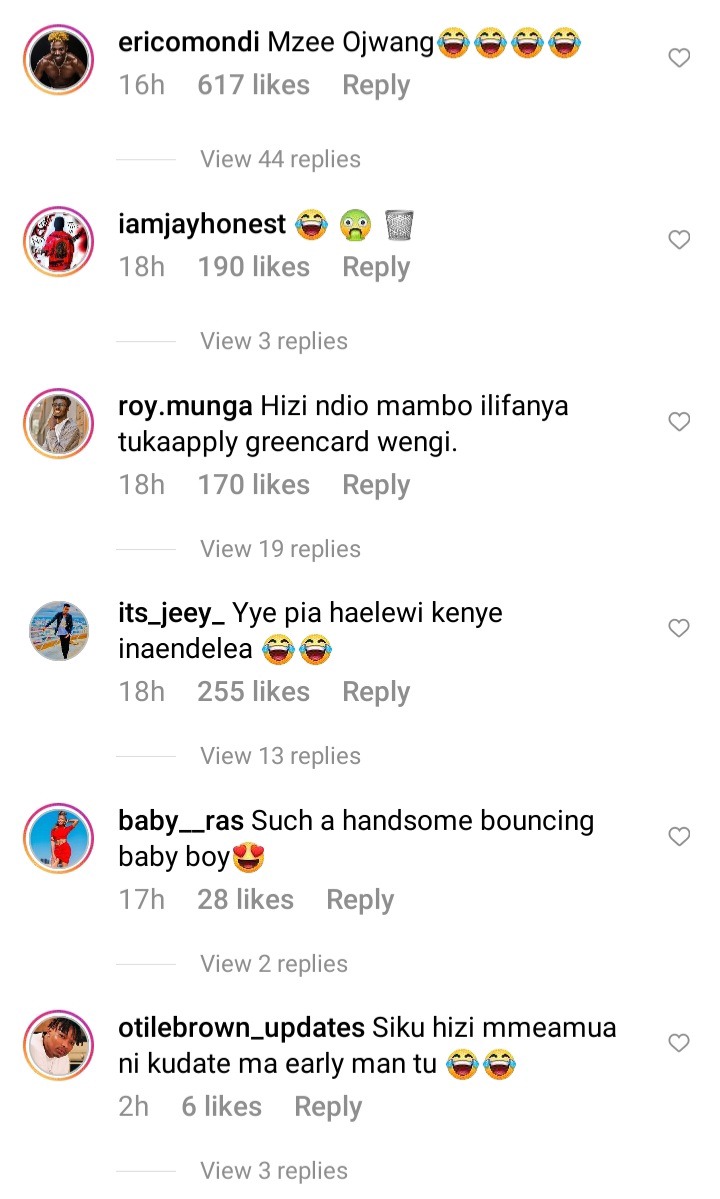Expand View 13 replies under its_jeey_
This screenshot has height=1199, width=720.
click(x=281, y=755)
